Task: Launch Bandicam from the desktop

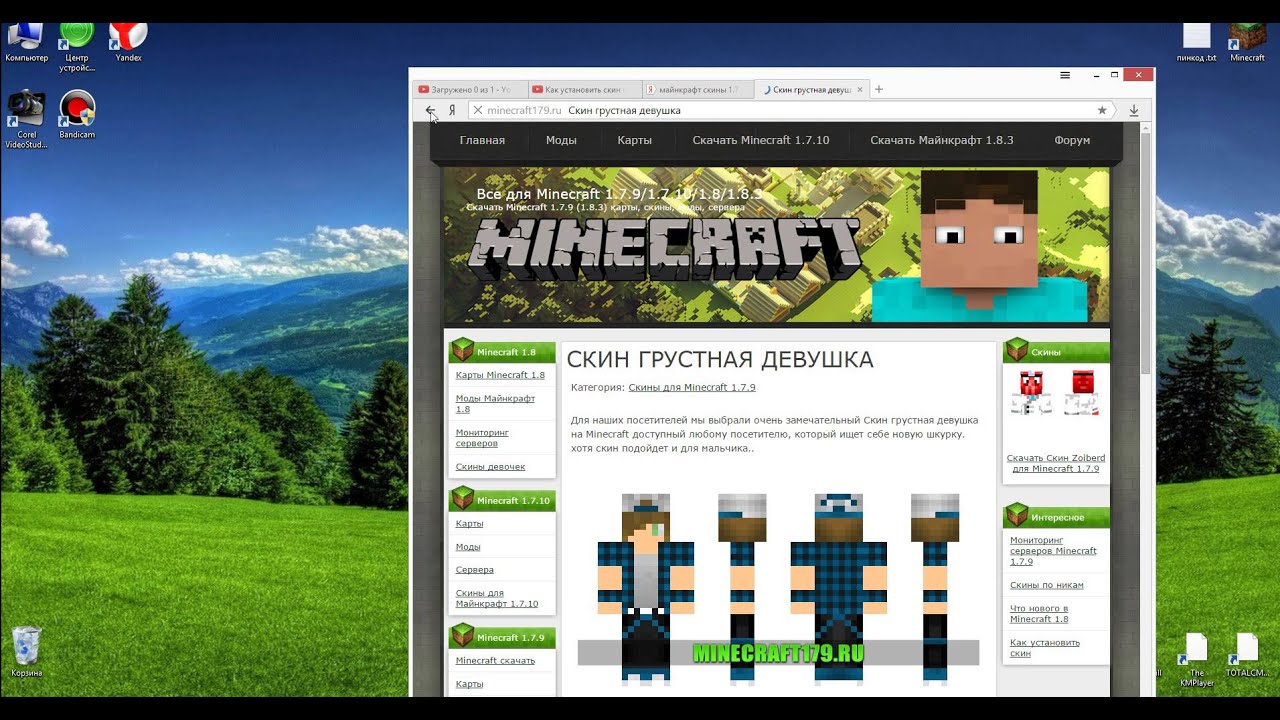Action: pyautogui.click(x=77, y=113)
